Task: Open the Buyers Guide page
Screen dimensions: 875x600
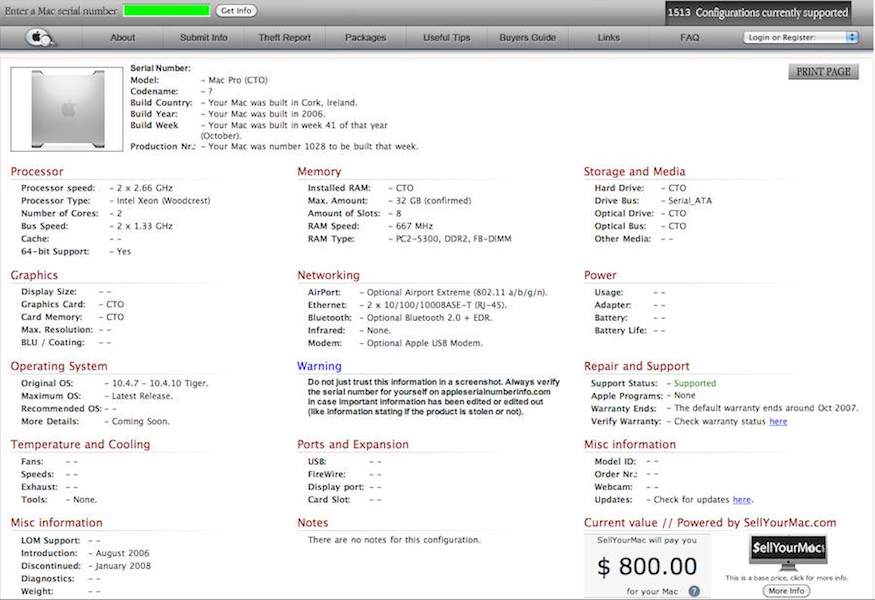Action: (x=527, y=37)
